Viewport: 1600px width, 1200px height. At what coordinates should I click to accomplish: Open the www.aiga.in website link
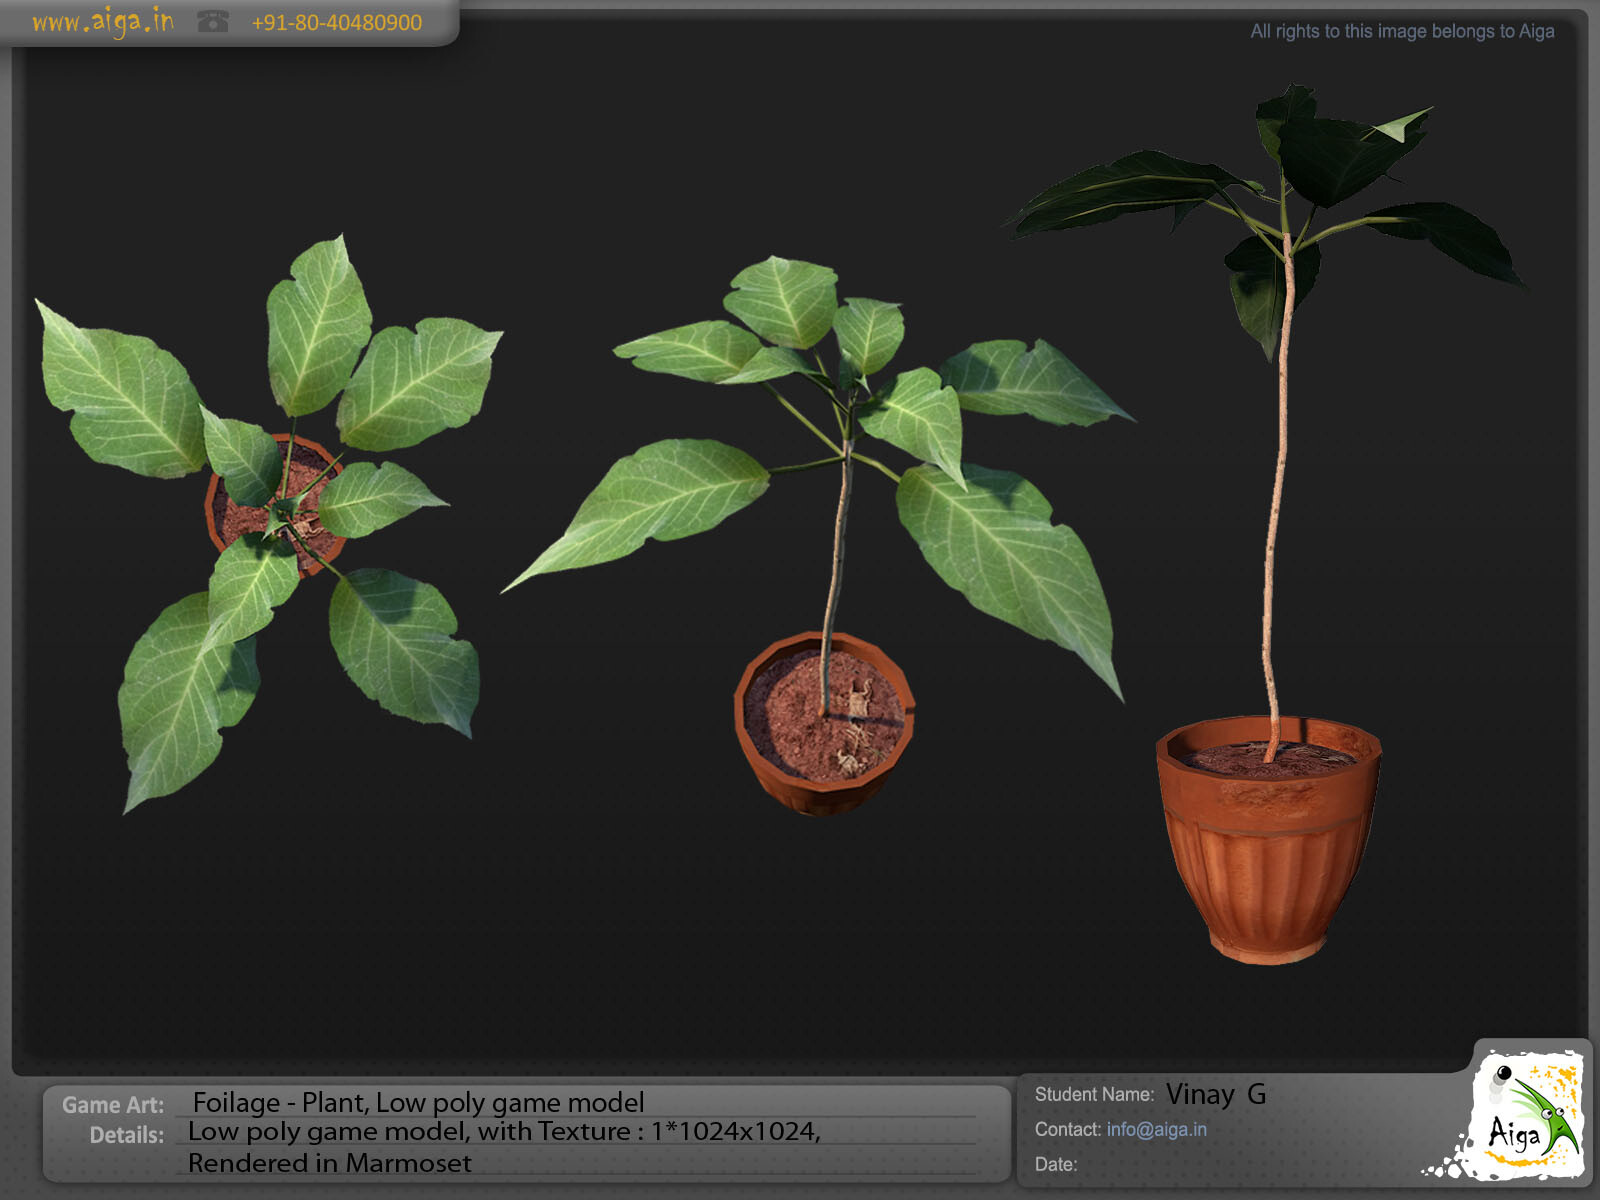pos(102,22)
